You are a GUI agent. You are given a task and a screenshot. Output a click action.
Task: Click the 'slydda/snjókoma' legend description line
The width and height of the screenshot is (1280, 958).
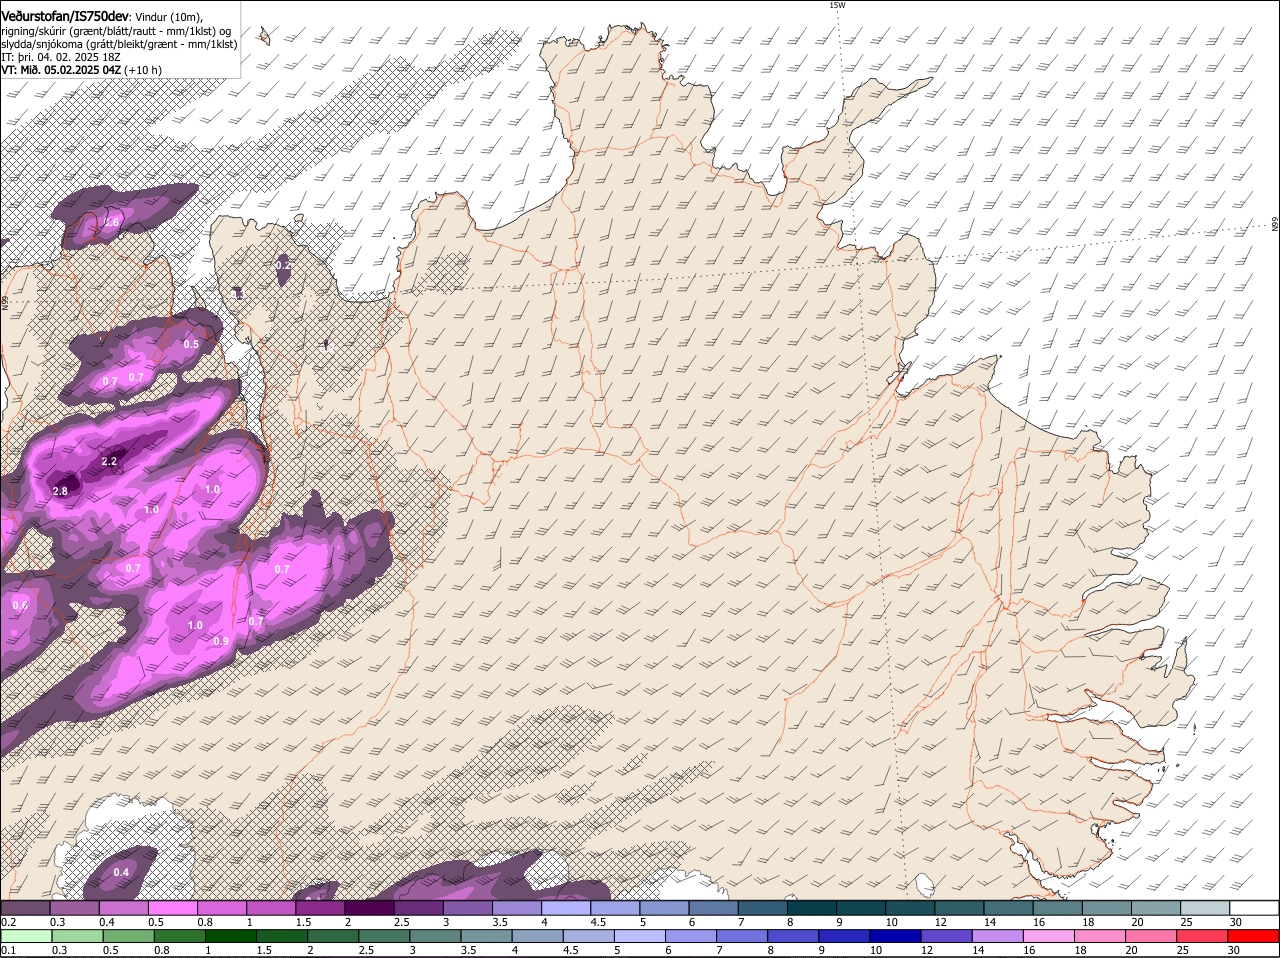[x=119, y=44]
